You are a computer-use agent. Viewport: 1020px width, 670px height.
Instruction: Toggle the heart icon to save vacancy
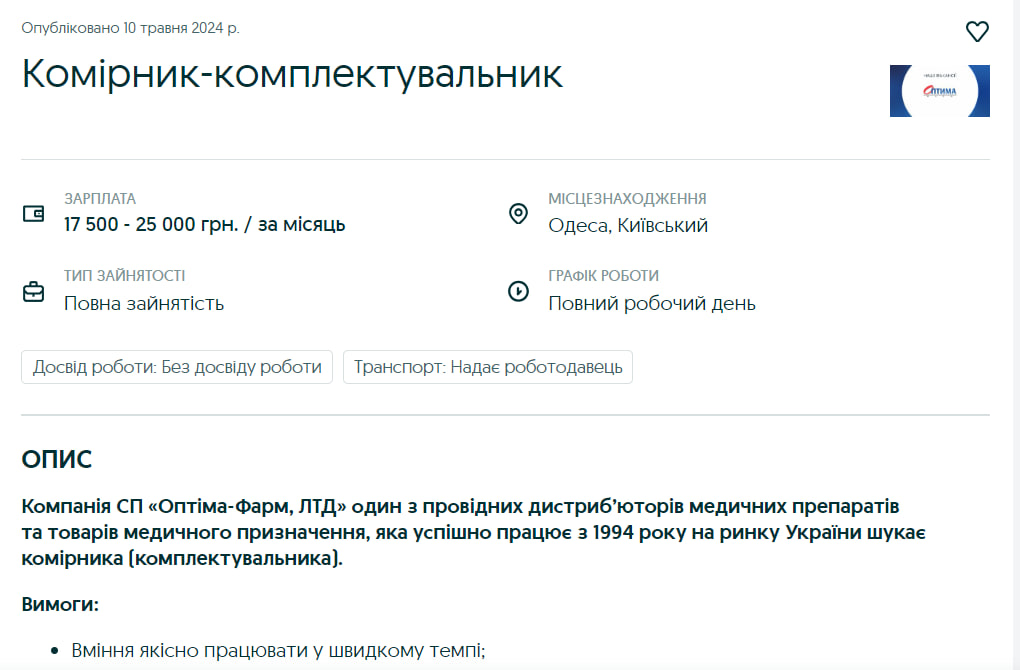coord(977,31)
